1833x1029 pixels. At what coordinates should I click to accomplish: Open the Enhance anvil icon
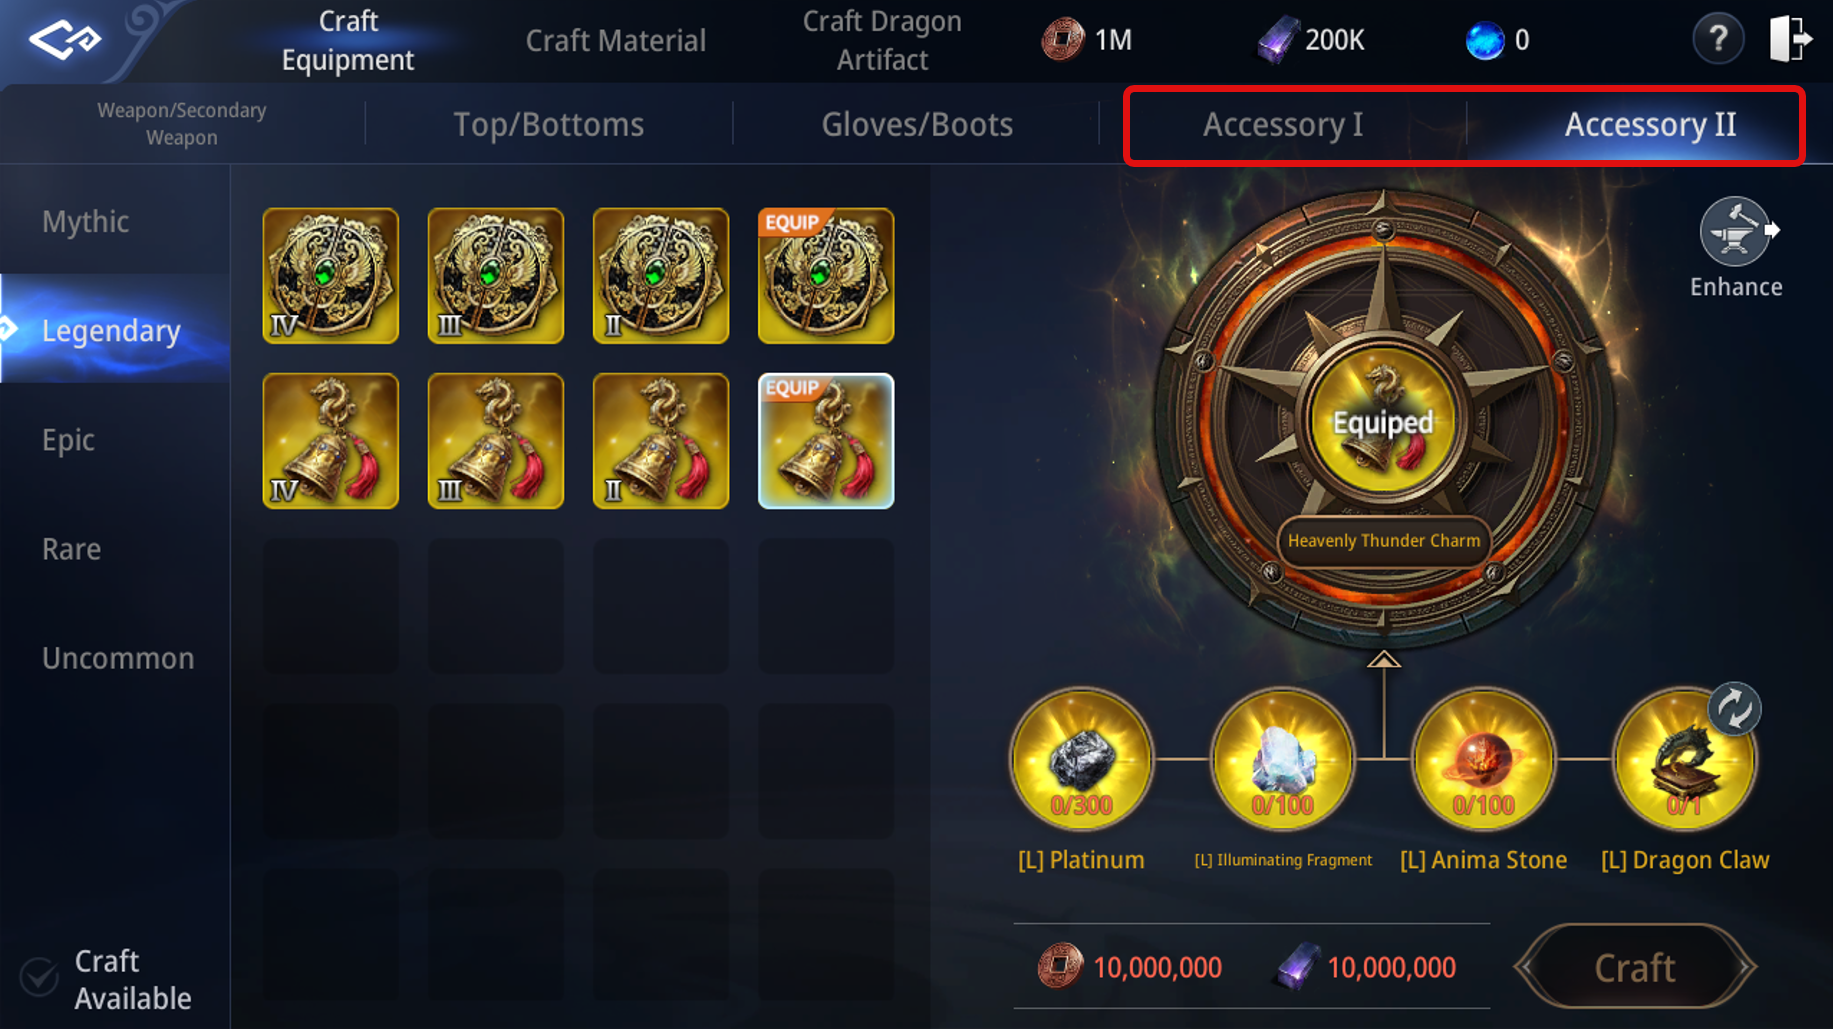(1736, 233)
